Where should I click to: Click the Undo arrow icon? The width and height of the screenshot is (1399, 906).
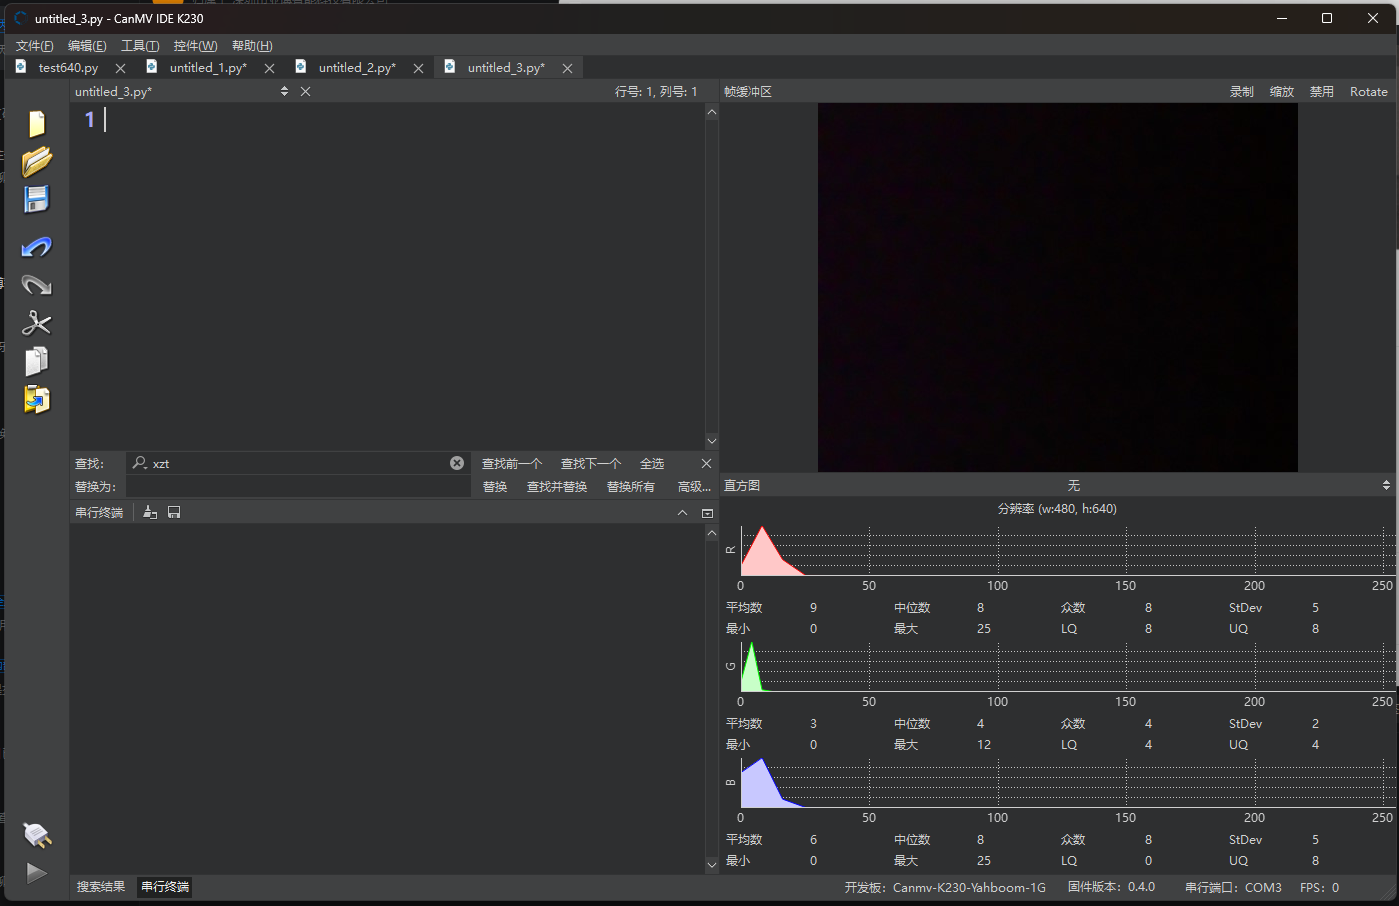point(37,247)
